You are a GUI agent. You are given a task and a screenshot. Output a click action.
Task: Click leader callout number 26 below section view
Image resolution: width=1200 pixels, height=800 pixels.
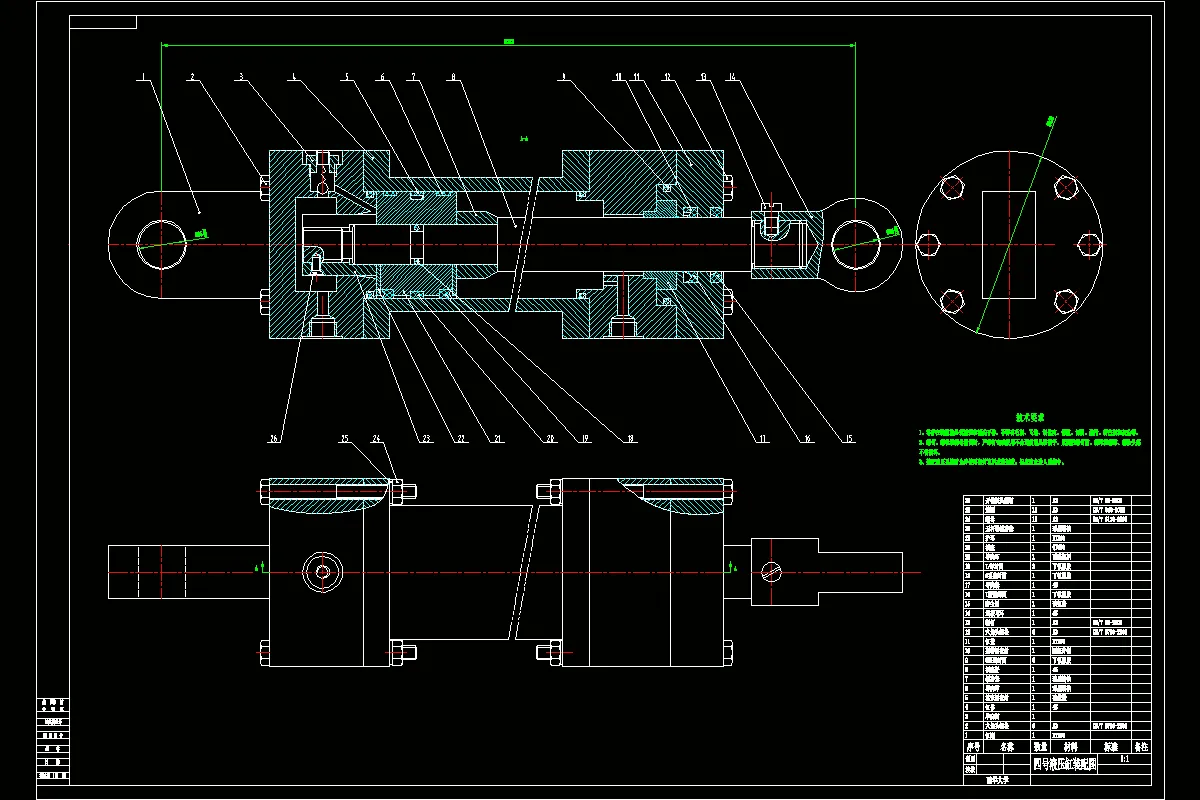click(x=275, y=437)
